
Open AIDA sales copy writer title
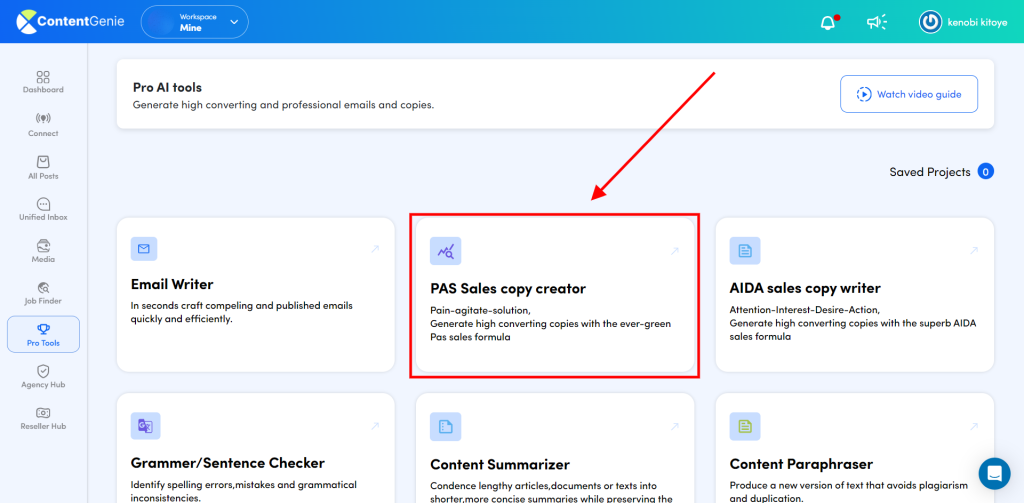(805, 288)
